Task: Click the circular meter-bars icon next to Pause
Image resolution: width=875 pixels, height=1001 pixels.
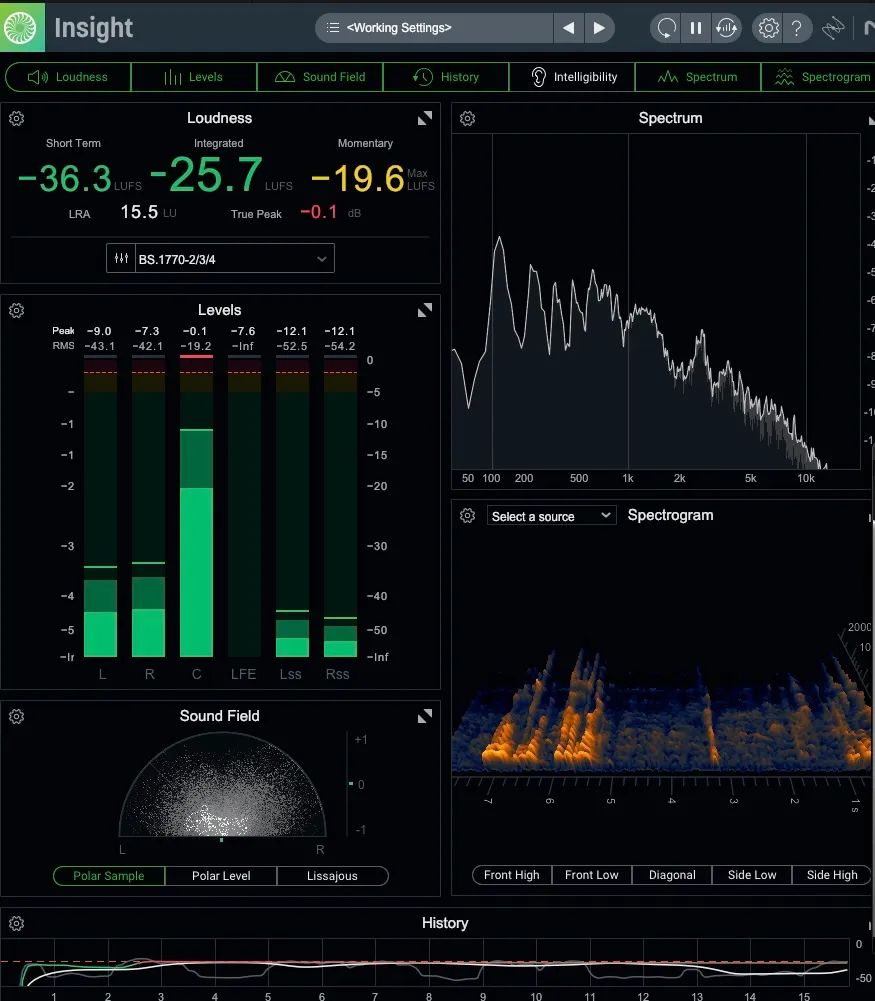Action: (726, 28)
